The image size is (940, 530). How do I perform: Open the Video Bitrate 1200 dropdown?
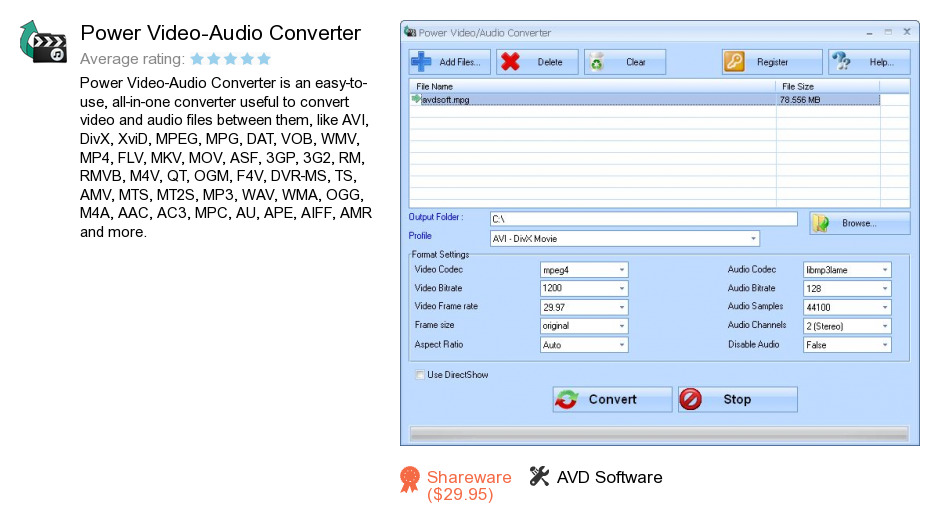[x=622, y=288]
